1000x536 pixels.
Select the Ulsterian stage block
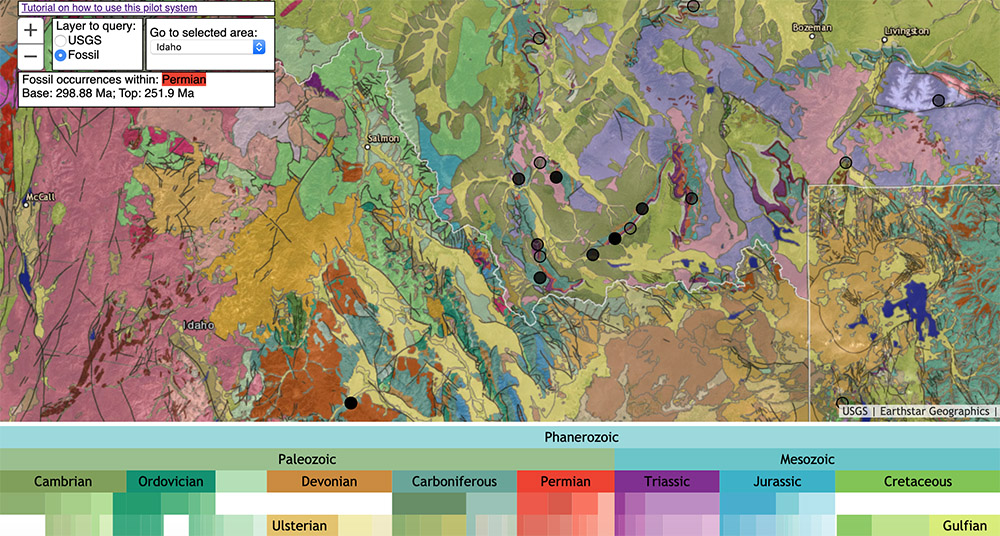tap(300, 526)
